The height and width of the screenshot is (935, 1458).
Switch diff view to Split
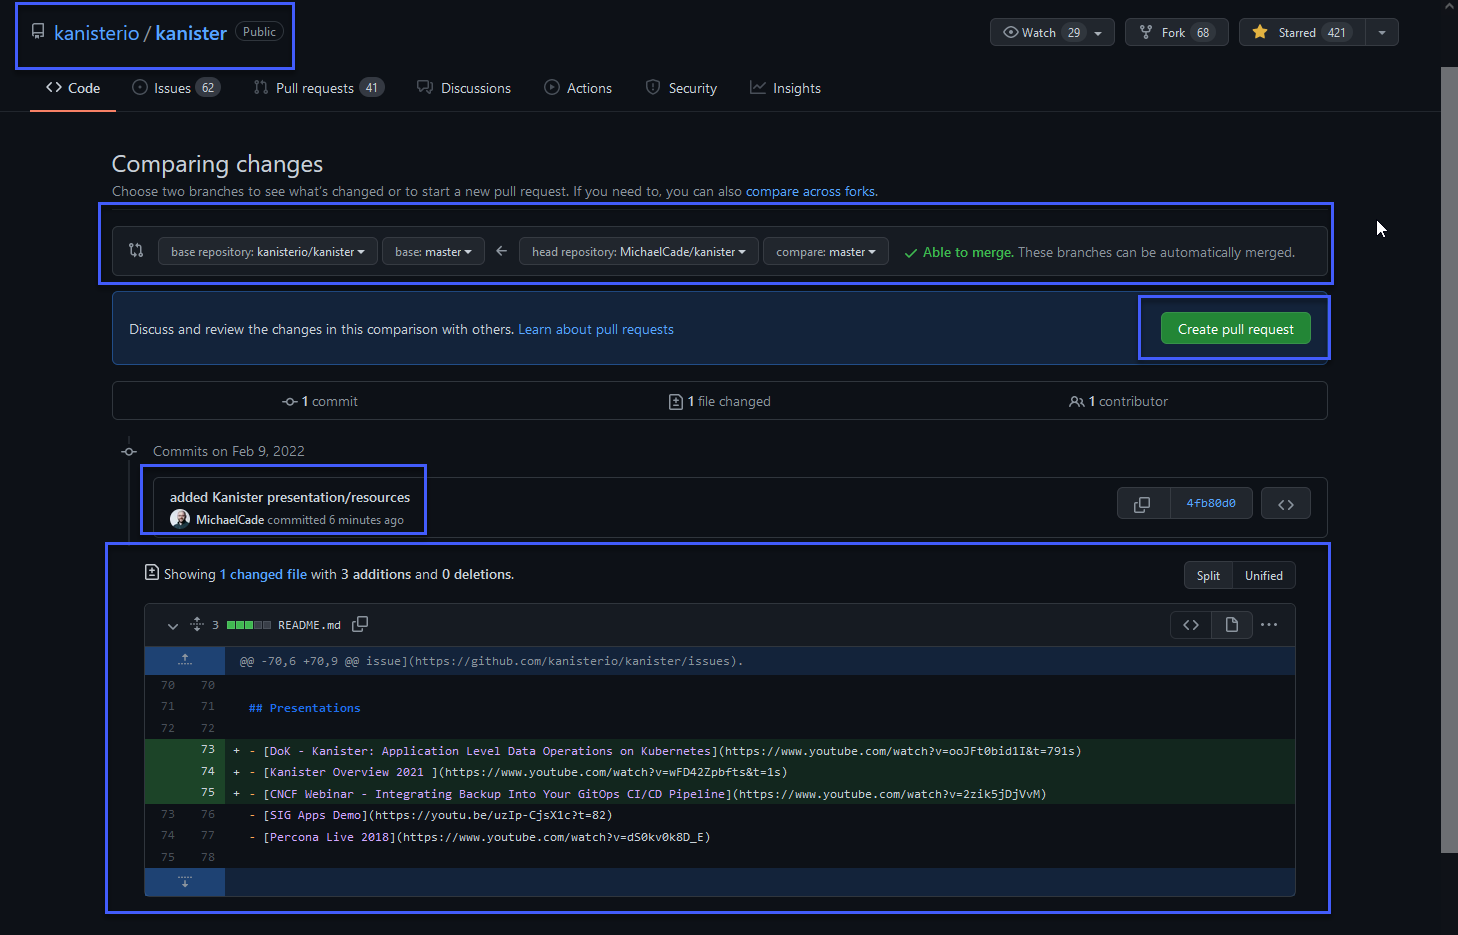click(1208, 575)
